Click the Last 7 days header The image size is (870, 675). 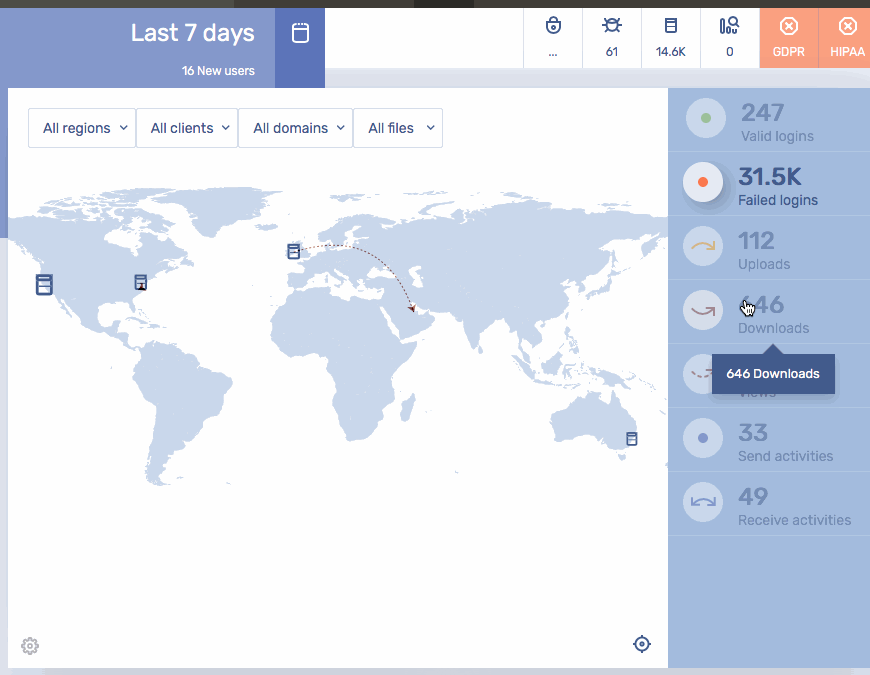pyautogui.click(x=192, y=33)
